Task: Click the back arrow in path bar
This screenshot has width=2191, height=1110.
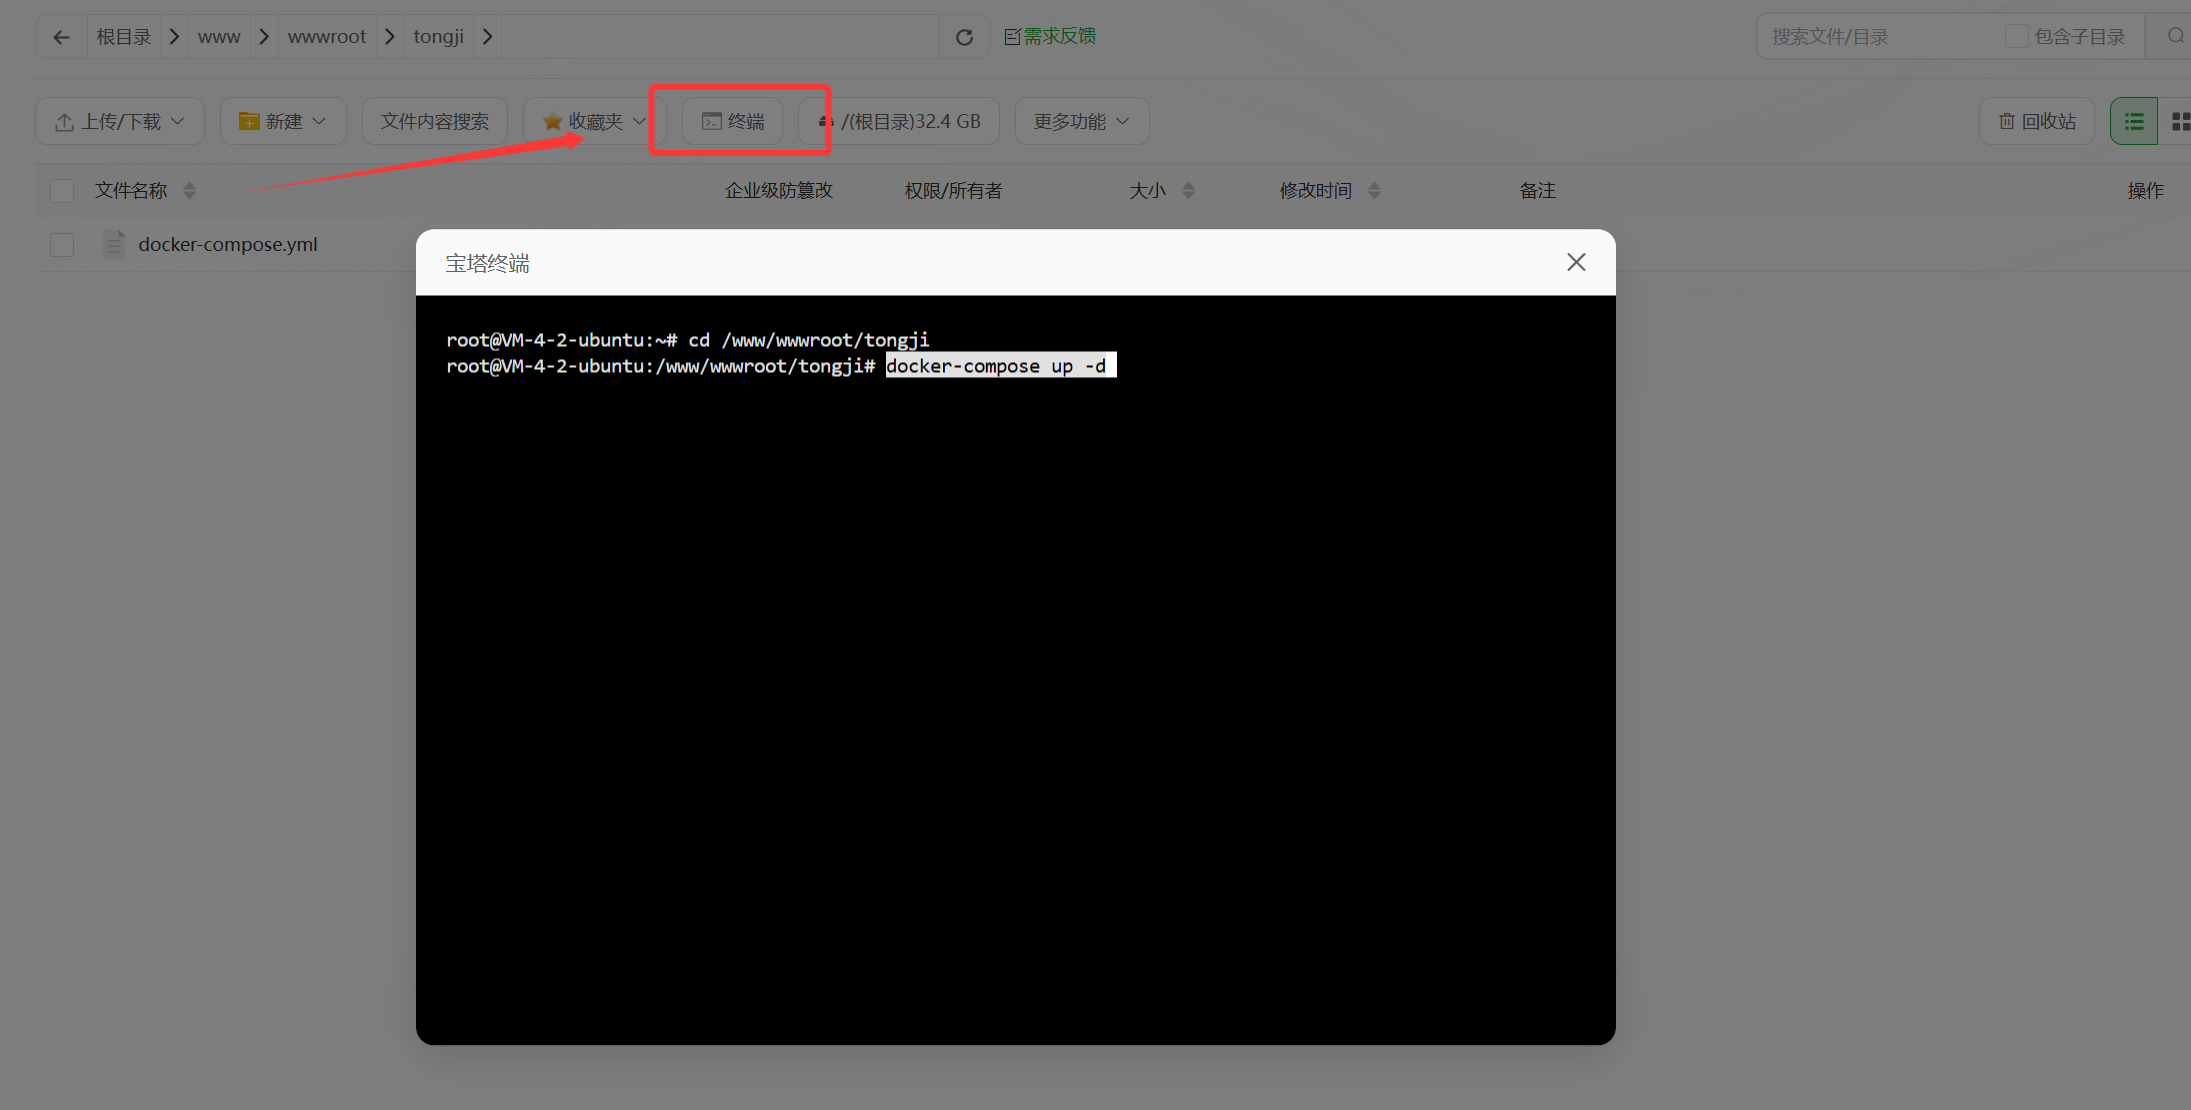Action: (61, 37)
